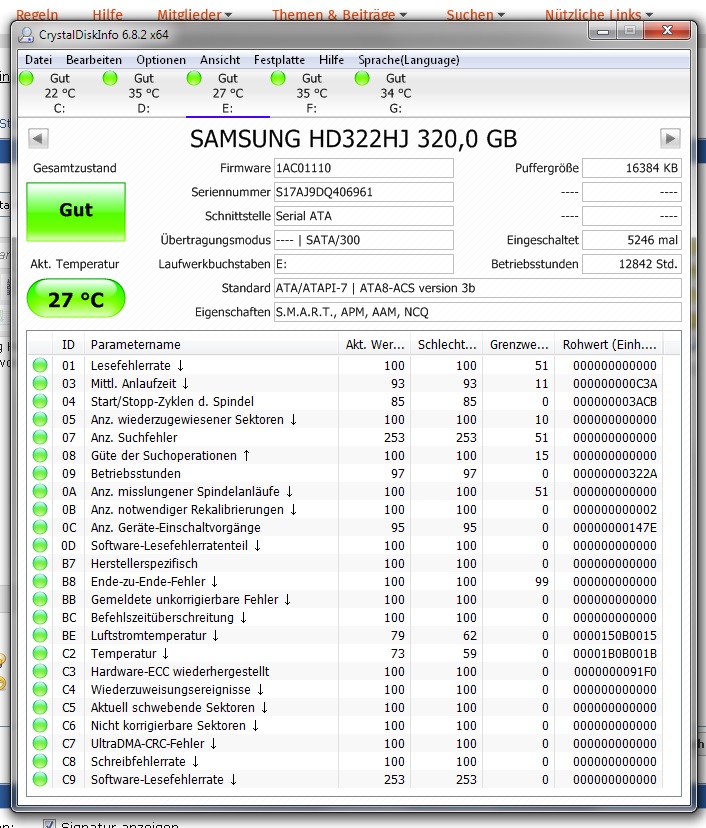
Task: Click status circle of Wiederzuweisungsereignisse row
Action: (x=40, y=689)
